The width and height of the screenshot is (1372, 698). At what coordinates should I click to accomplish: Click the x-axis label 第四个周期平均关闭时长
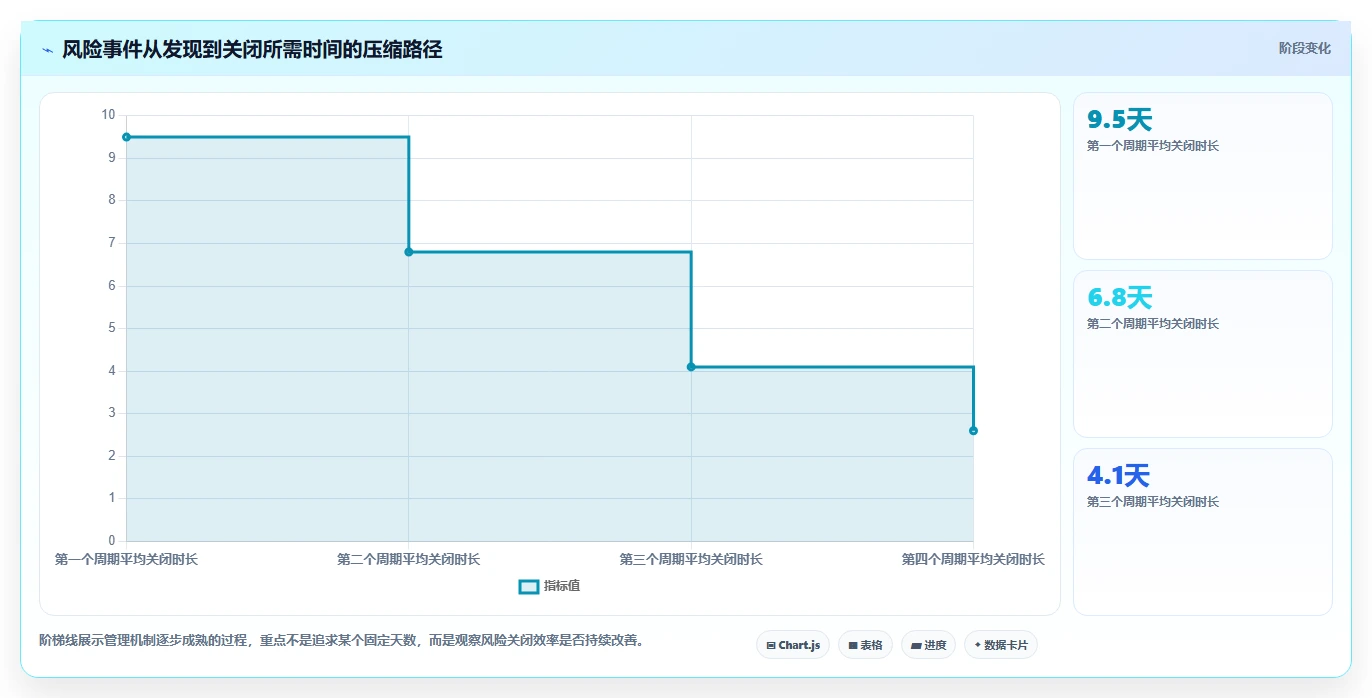(973, 559)
